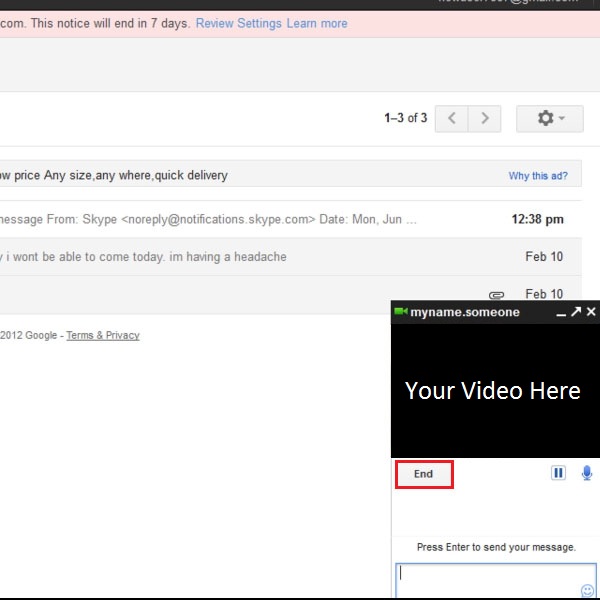Go to older messages with right arrow
The width and height of the screenshot is (600, 600).
click(484, 119)
